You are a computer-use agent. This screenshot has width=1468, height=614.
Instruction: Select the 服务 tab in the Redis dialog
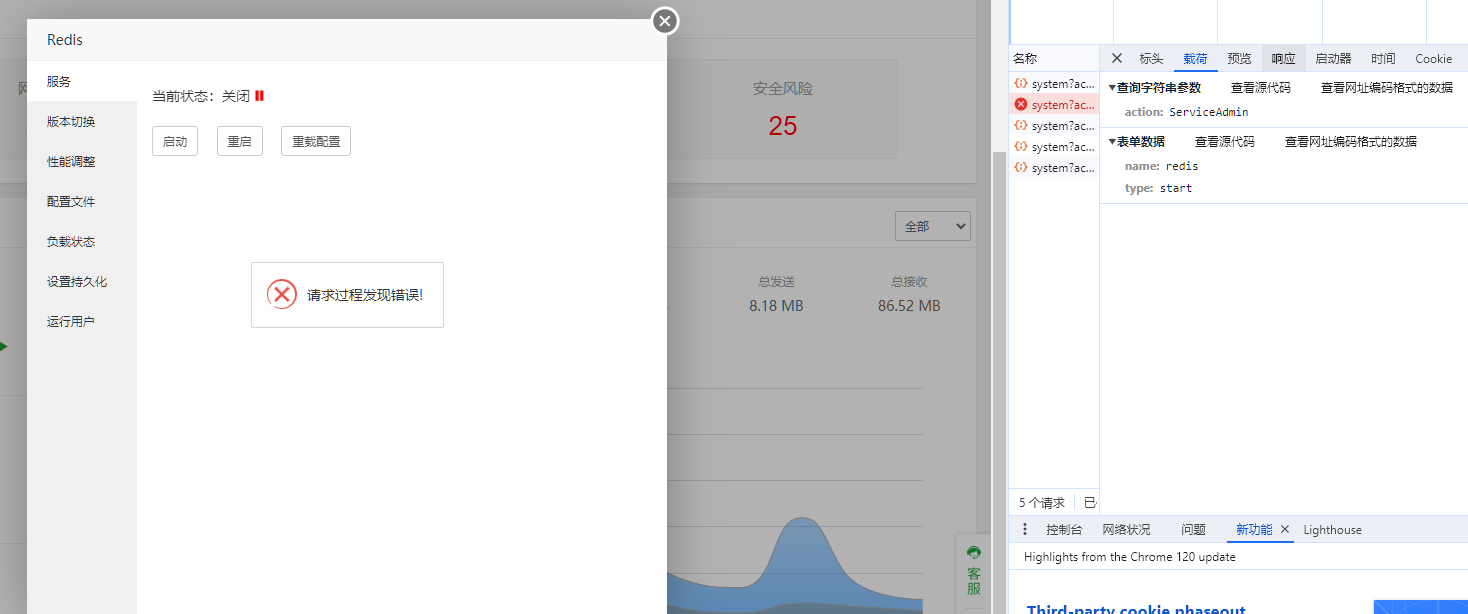(x=82, y=81)
